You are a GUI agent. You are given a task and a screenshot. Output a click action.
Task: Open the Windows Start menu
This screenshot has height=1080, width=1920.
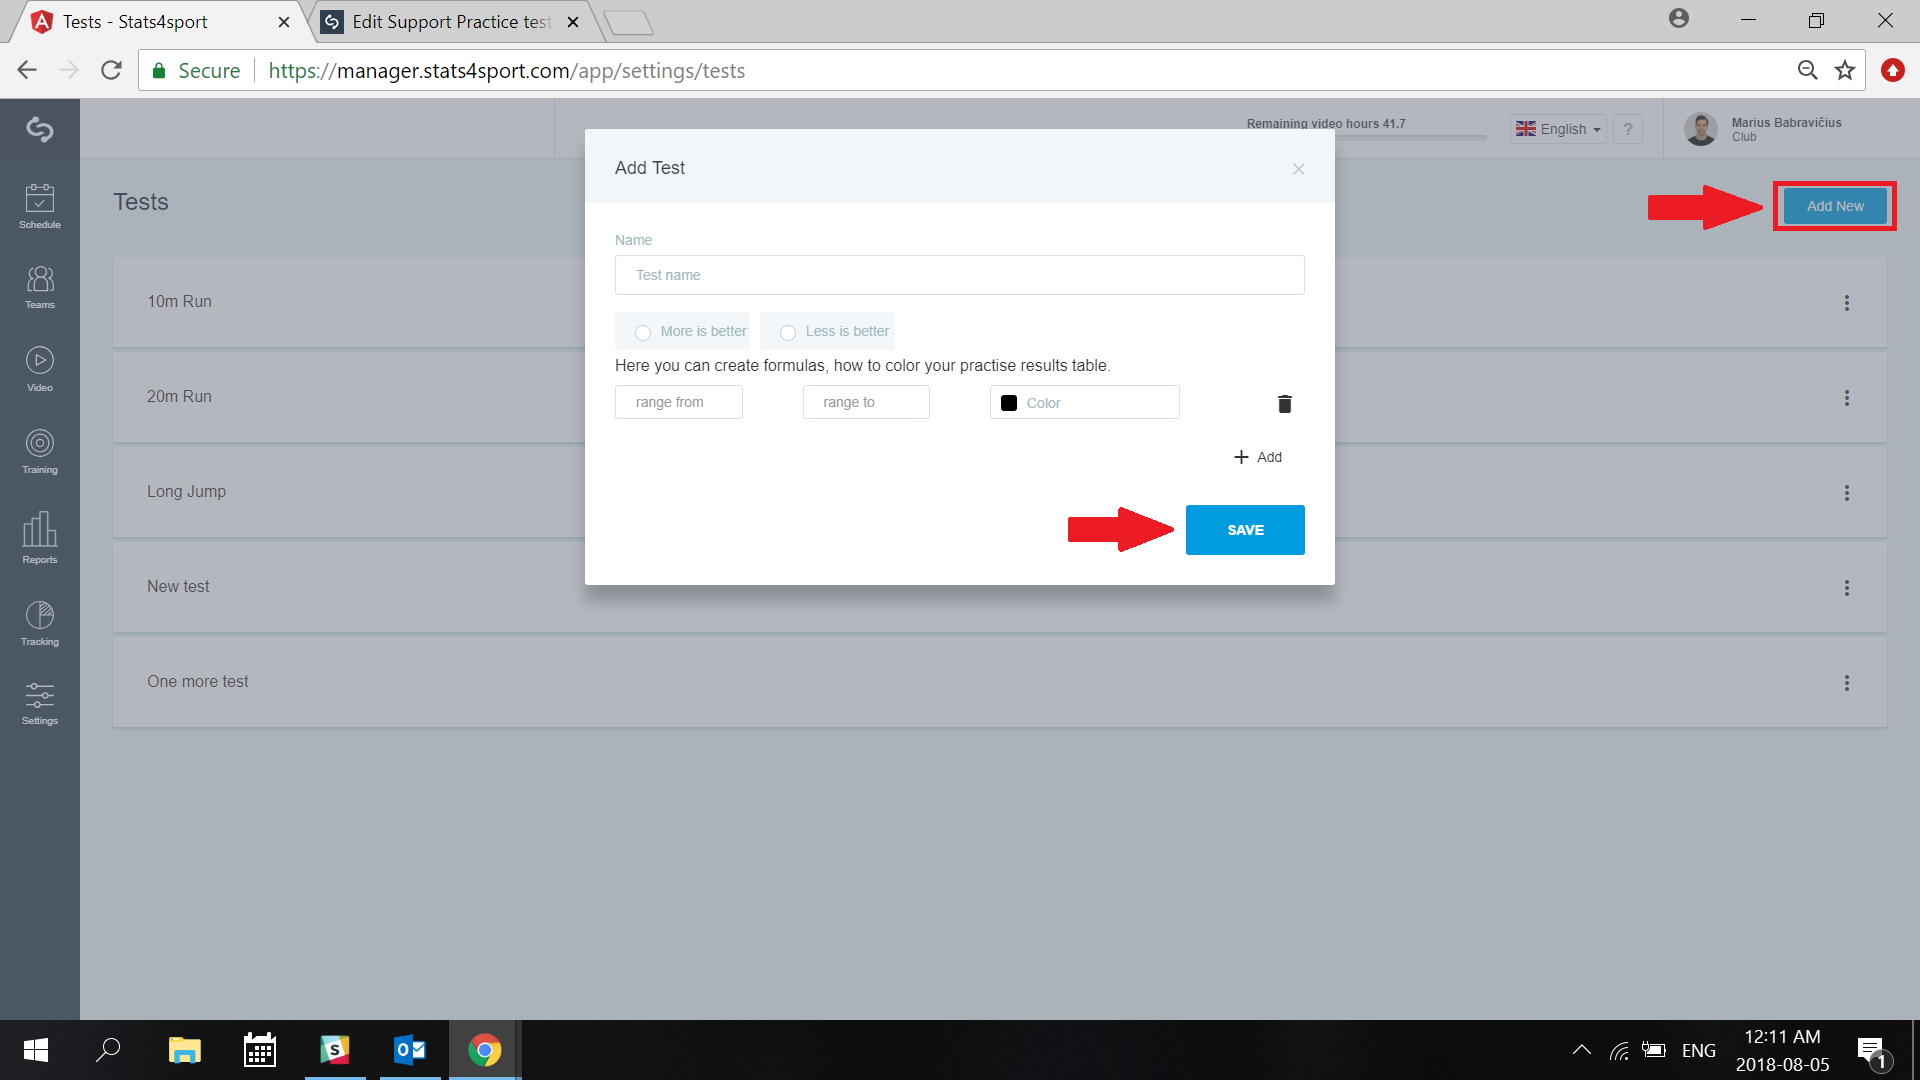tap(36, 1050)
